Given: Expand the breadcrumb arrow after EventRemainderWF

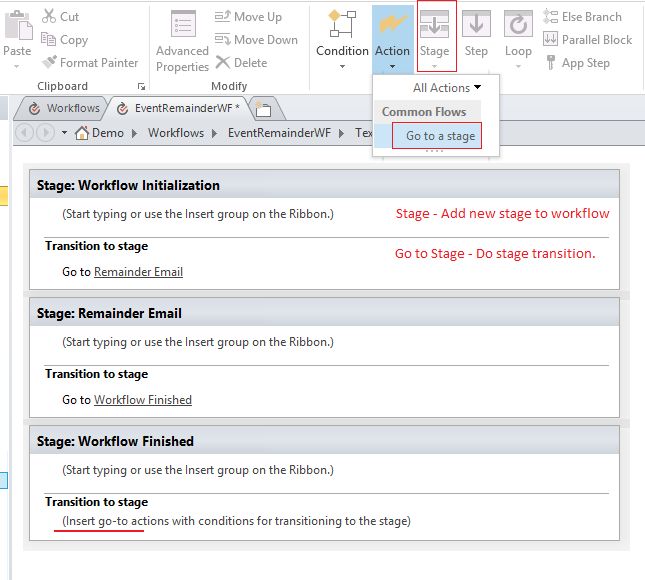Looking at the screenshot, I should pos(341,133).
